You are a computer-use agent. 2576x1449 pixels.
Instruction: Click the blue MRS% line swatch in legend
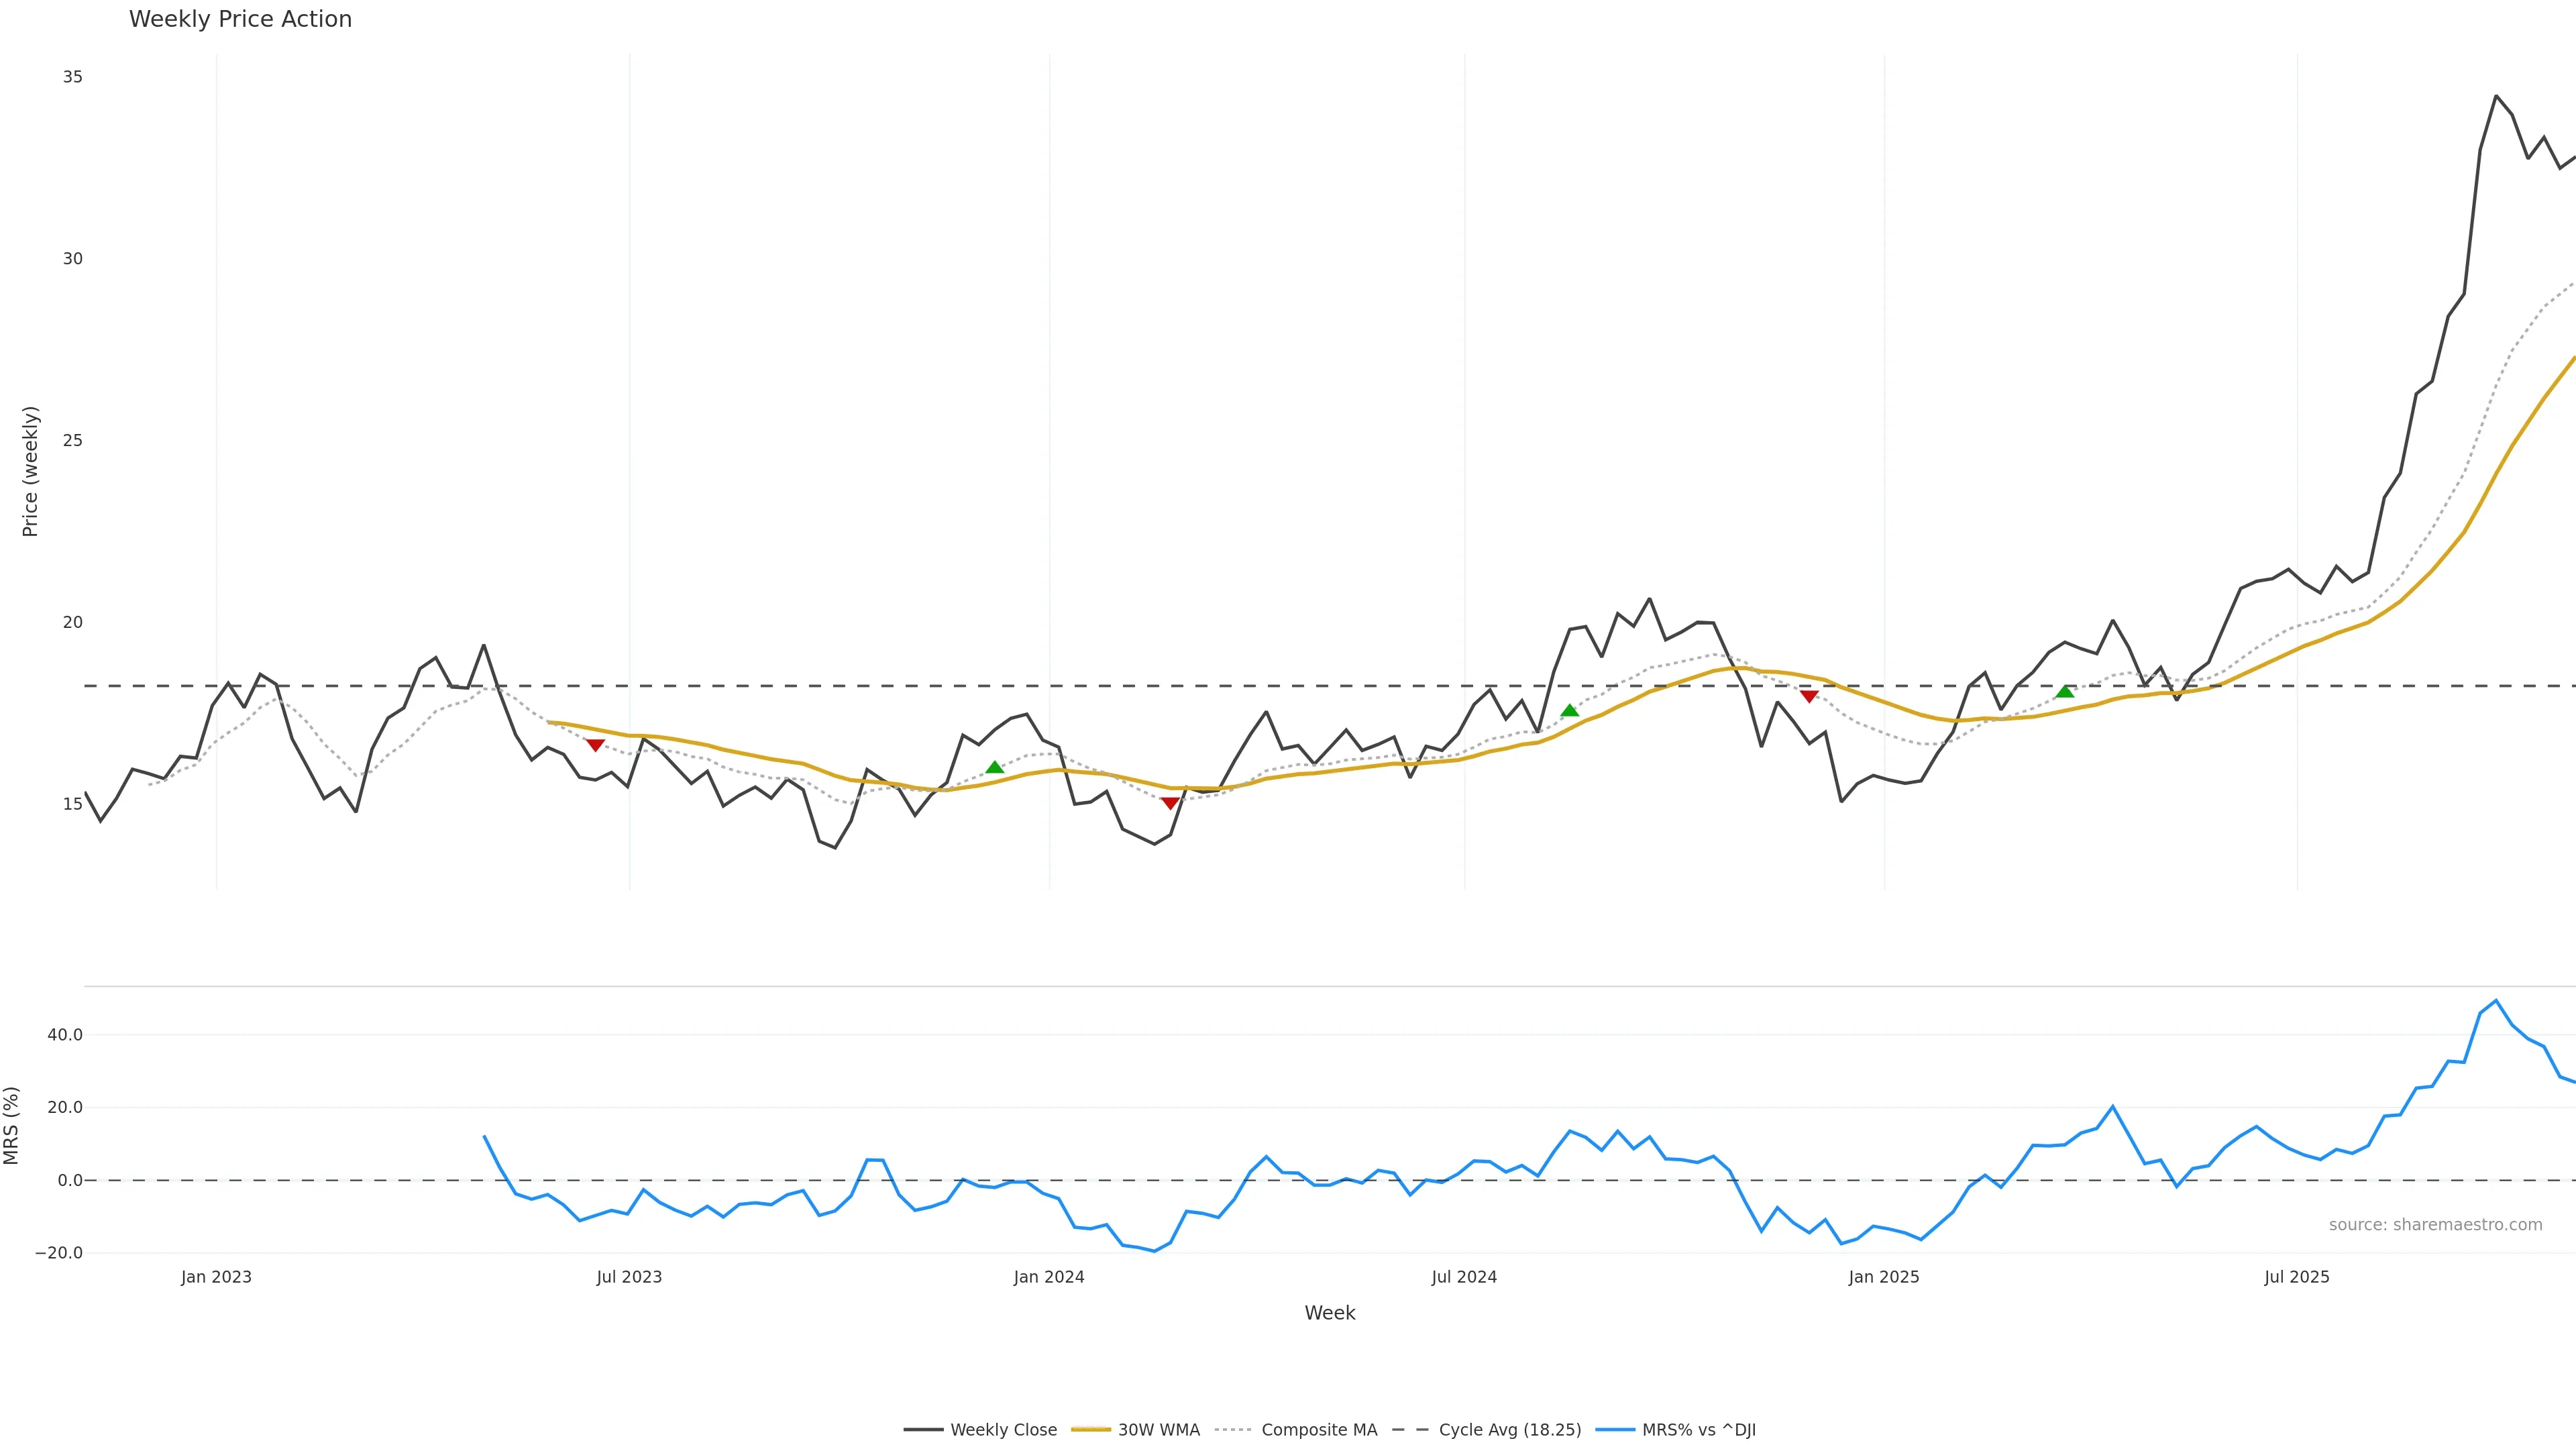1615,1430
